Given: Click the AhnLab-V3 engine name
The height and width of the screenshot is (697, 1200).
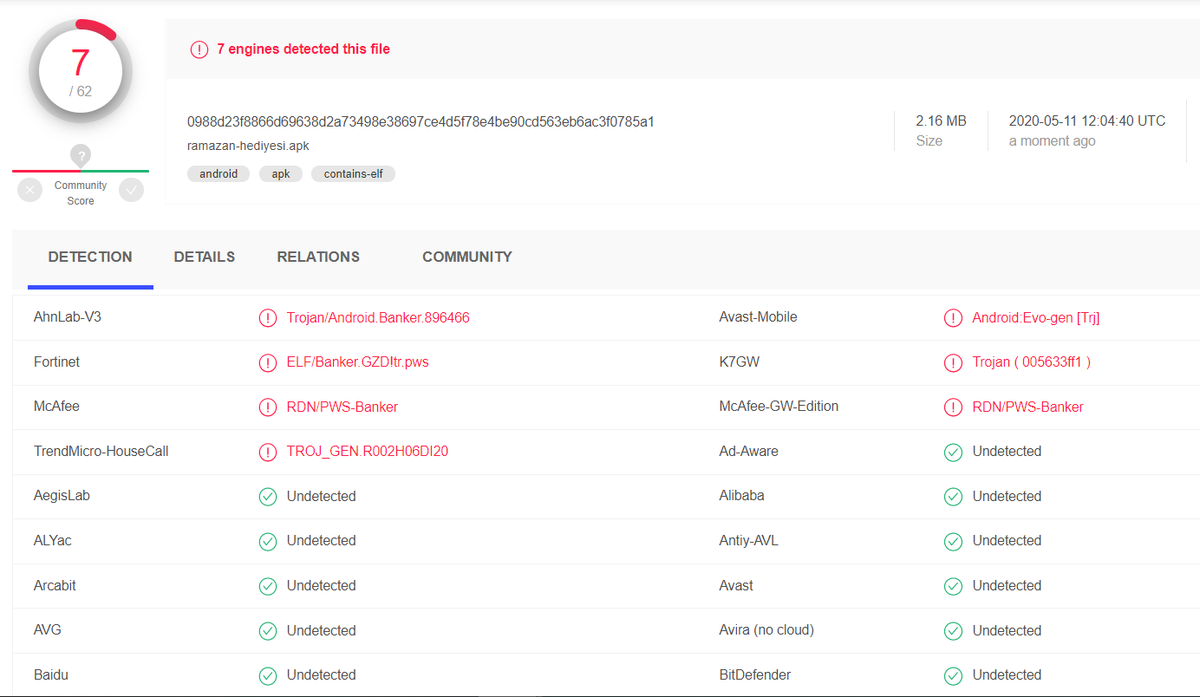Looking at the screenshot, I should (x=67, y=317).
